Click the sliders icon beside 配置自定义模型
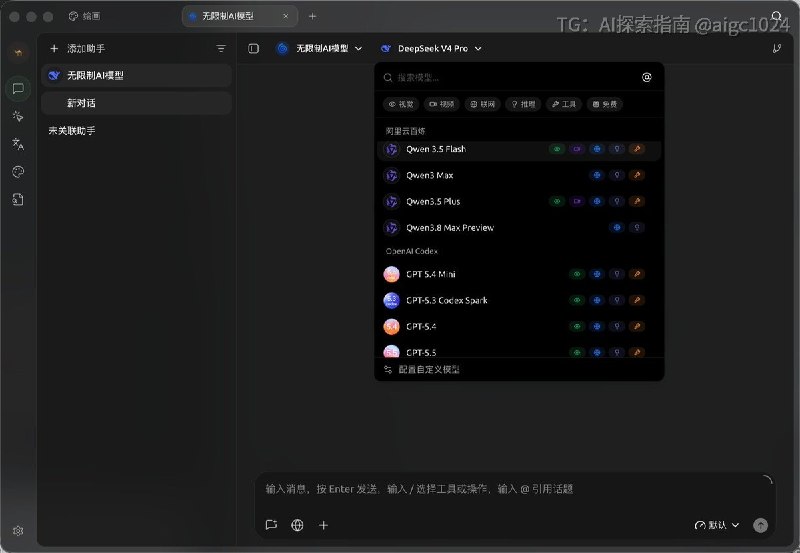 (x=388, y=369)
